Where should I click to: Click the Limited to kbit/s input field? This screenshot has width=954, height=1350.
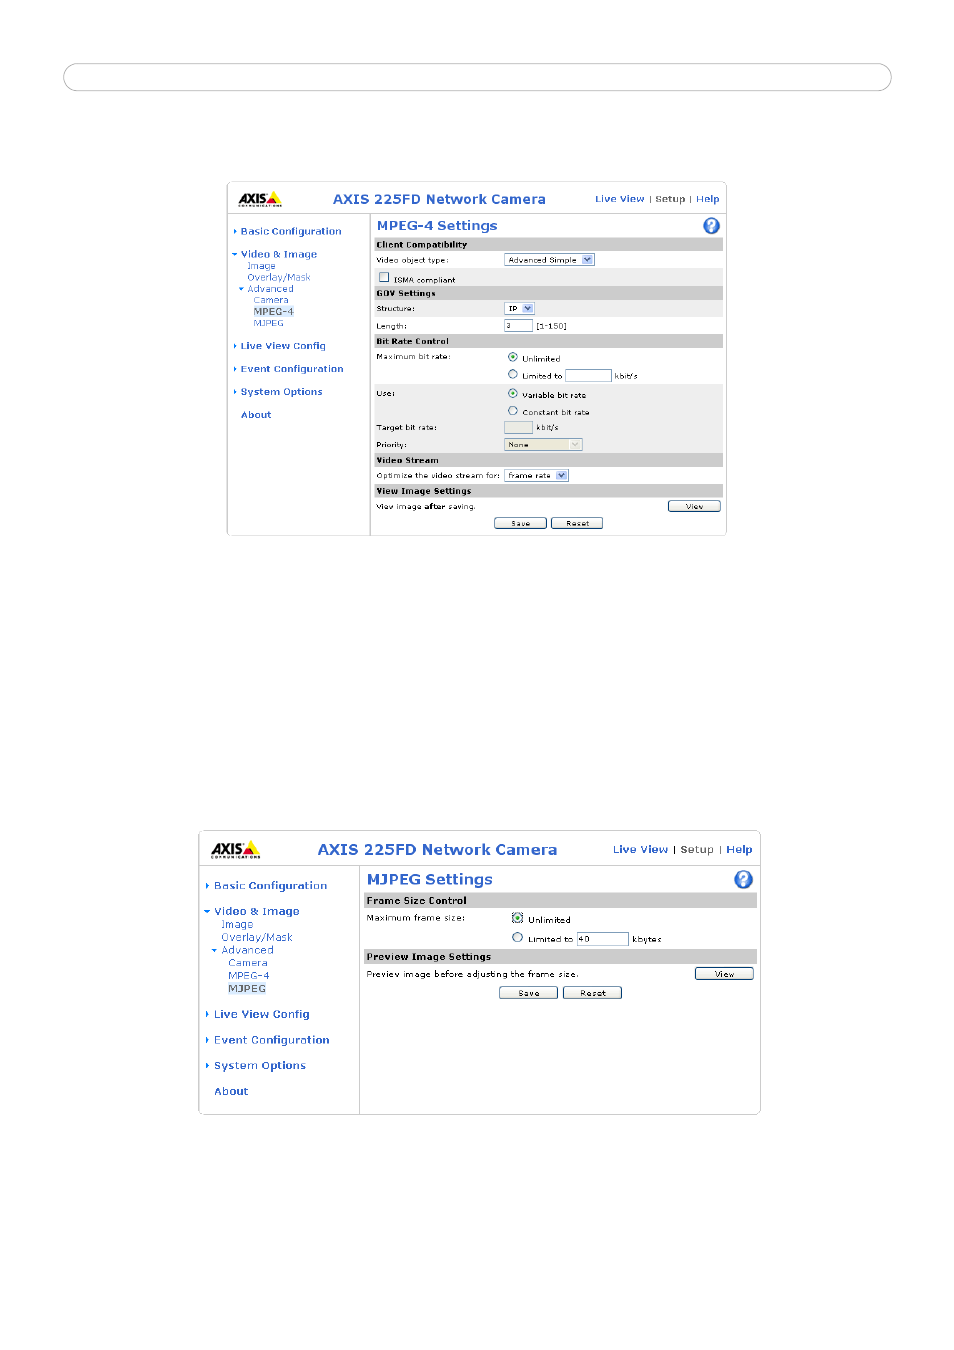(x=588, y=376)
